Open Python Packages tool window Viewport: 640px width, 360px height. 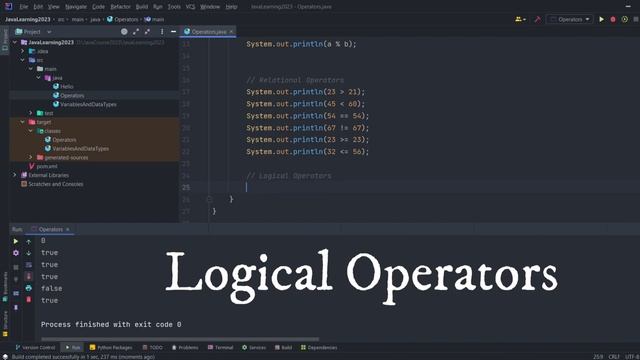(x=111, y=347)
